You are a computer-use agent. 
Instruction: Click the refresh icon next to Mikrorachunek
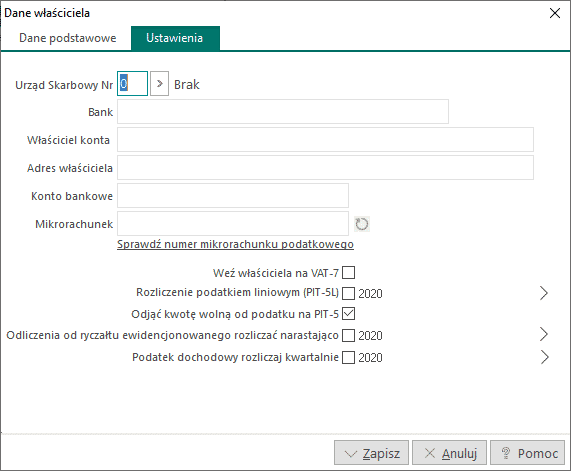362,224
